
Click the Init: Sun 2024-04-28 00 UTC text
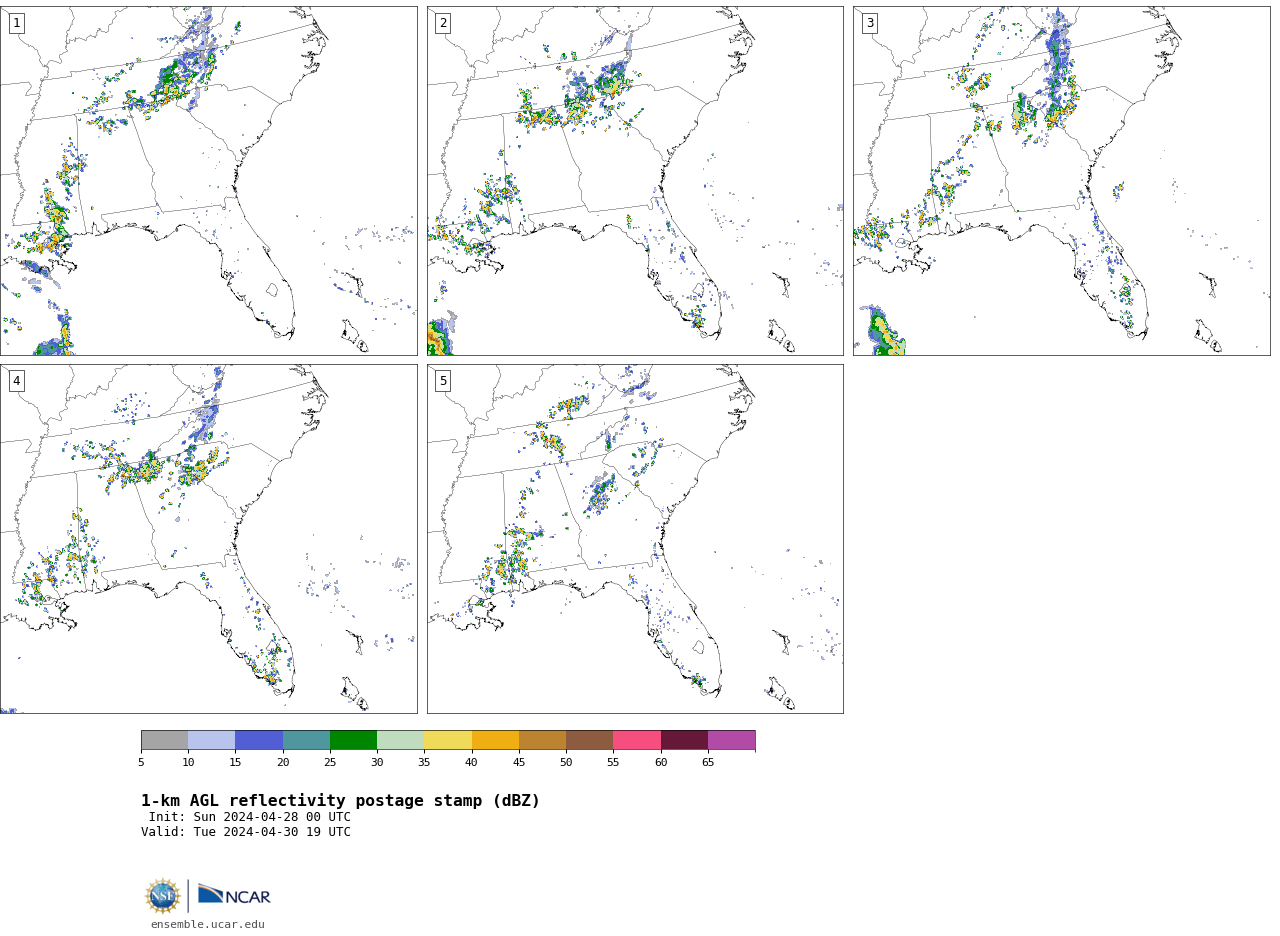click(250, 817)
